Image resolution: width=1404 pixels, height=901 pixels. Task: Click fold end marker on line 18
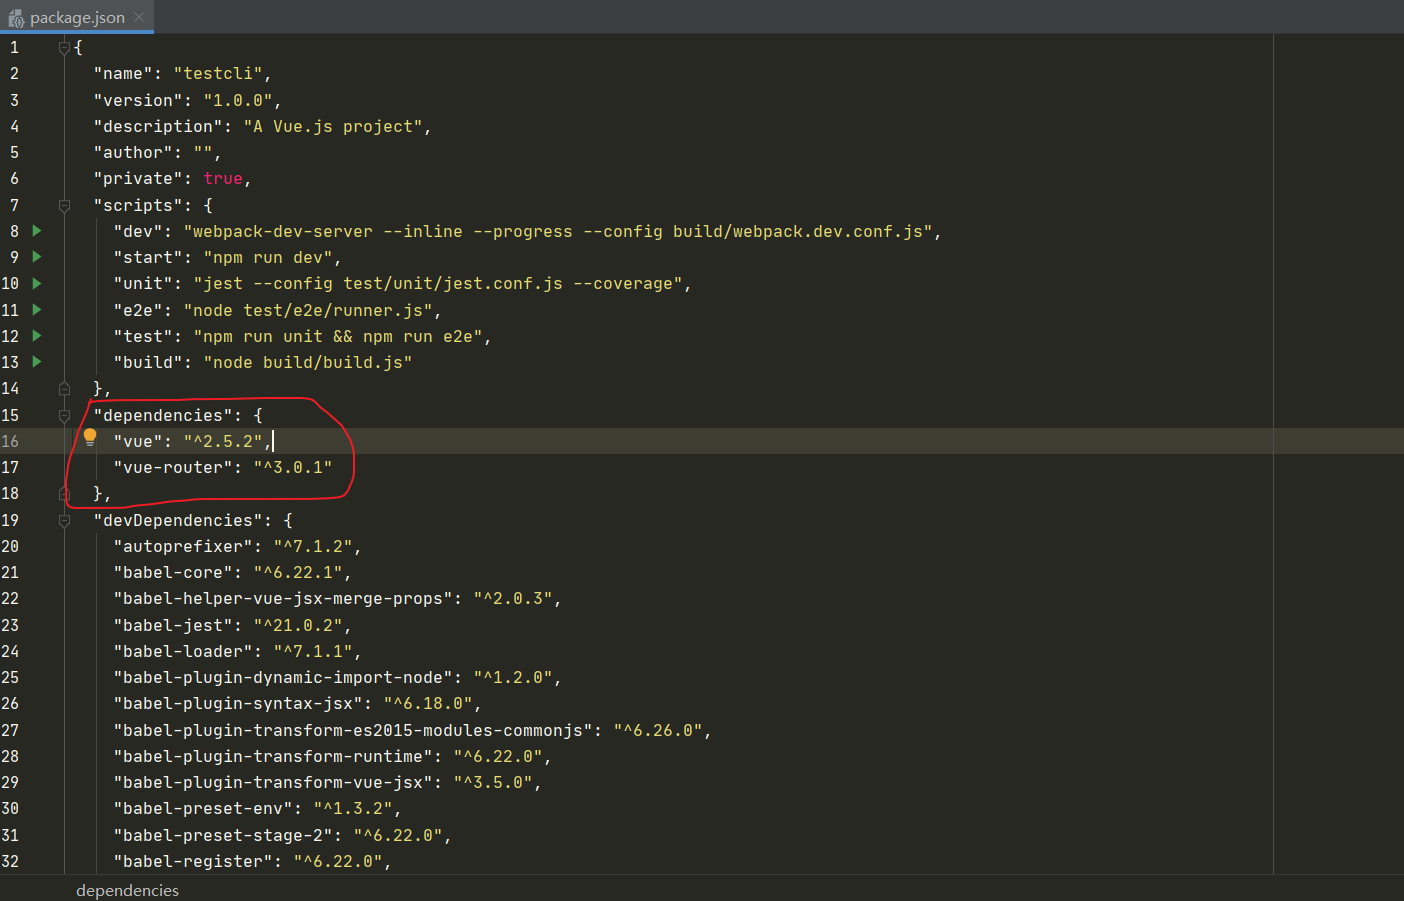(x=64, y=493)
